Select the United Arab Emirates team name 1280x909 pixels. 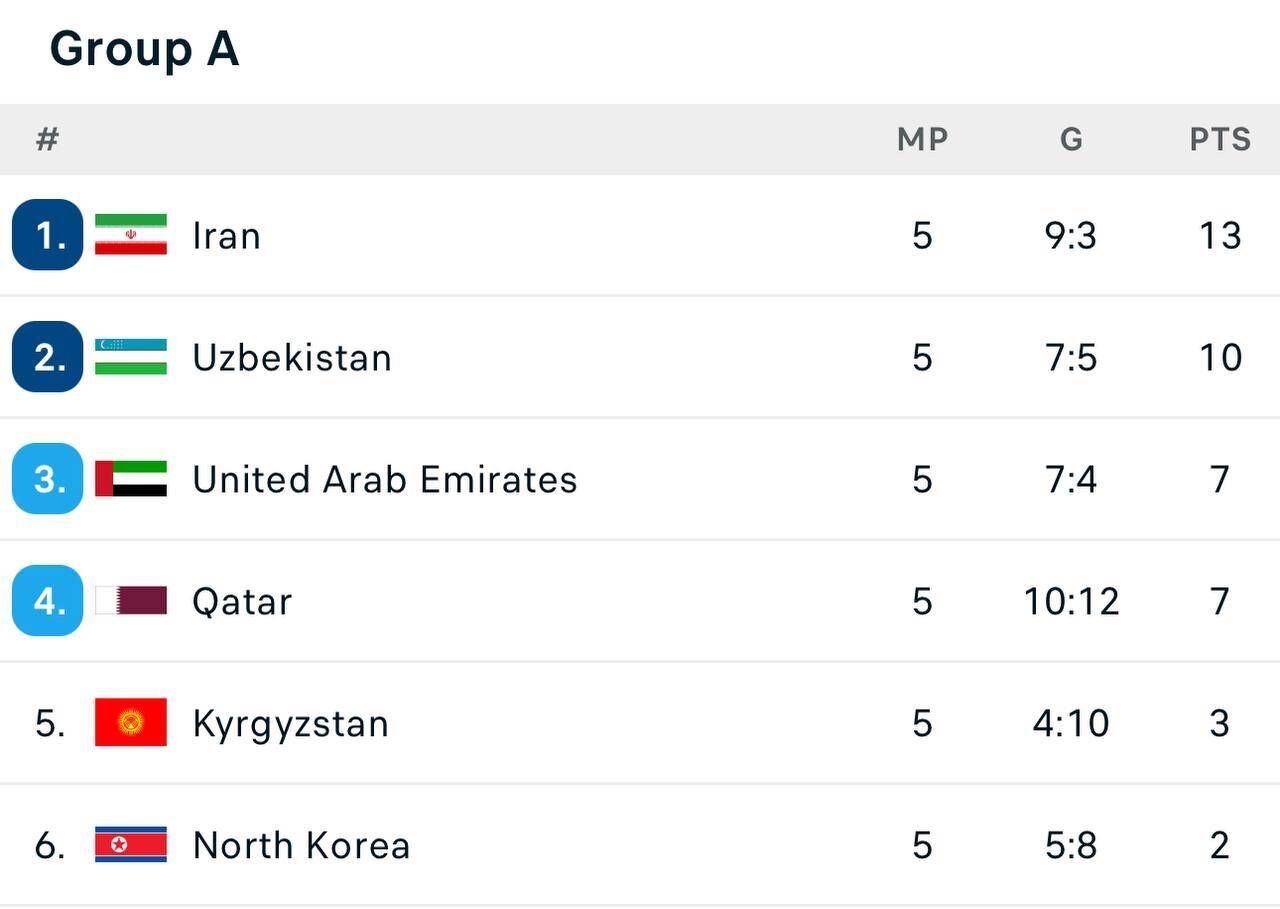[x=385, y=480]
